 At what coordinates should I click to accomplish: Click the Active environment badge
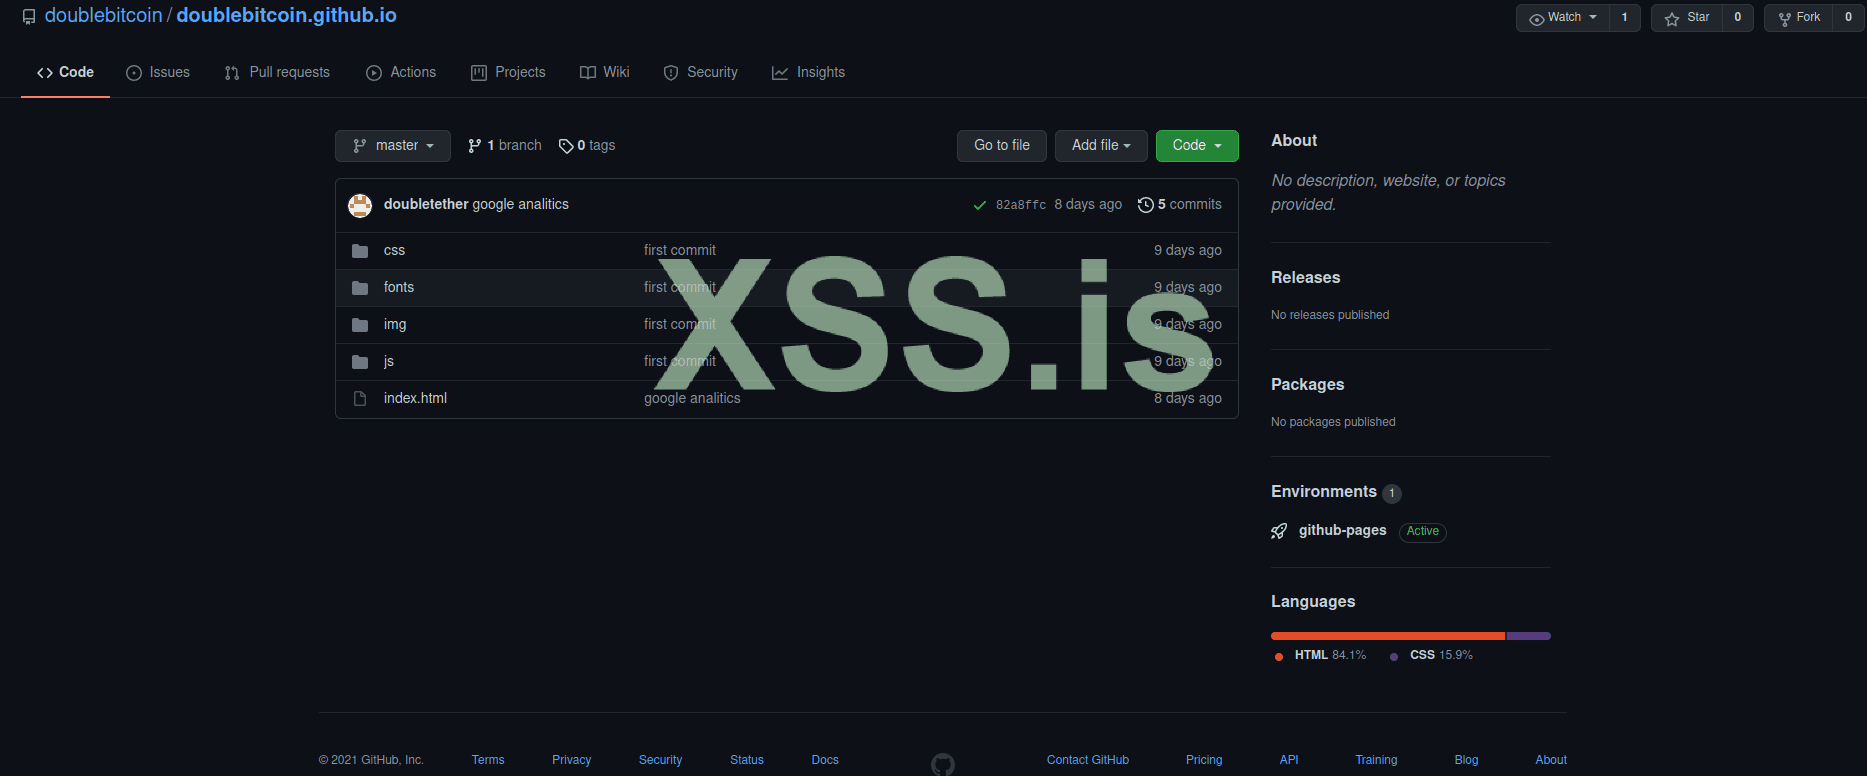[x=1423, y=532]
